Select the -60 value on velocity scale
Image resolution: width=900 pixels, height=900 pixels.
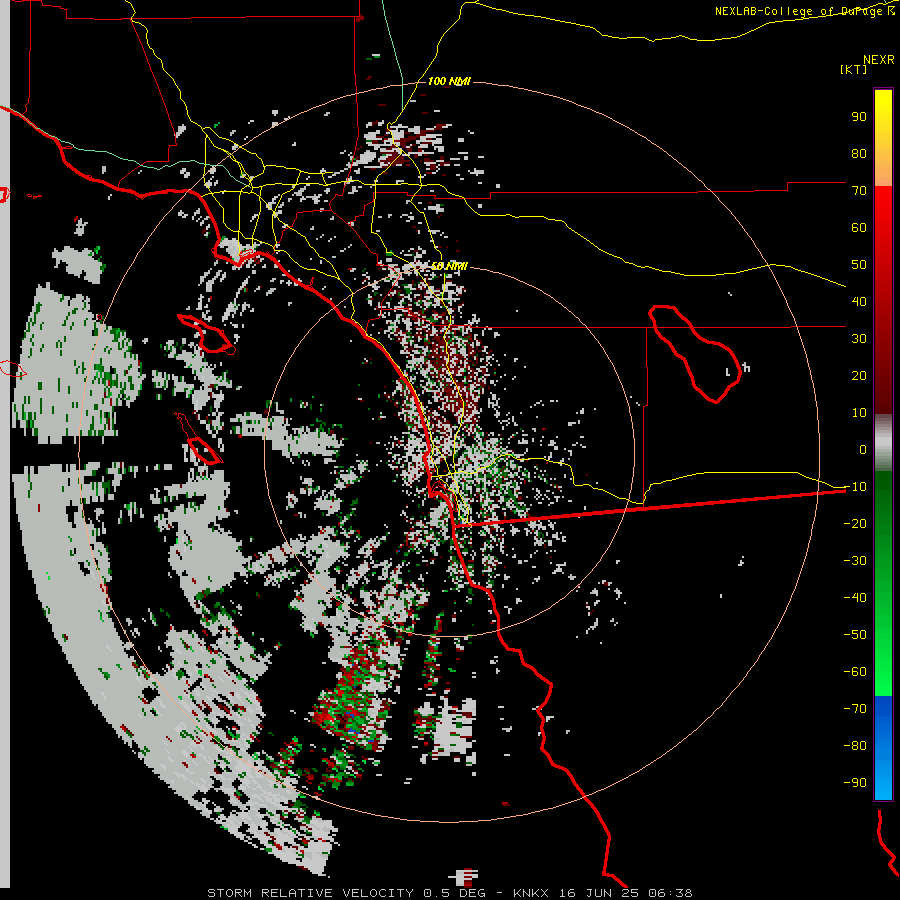click(855, 672)
